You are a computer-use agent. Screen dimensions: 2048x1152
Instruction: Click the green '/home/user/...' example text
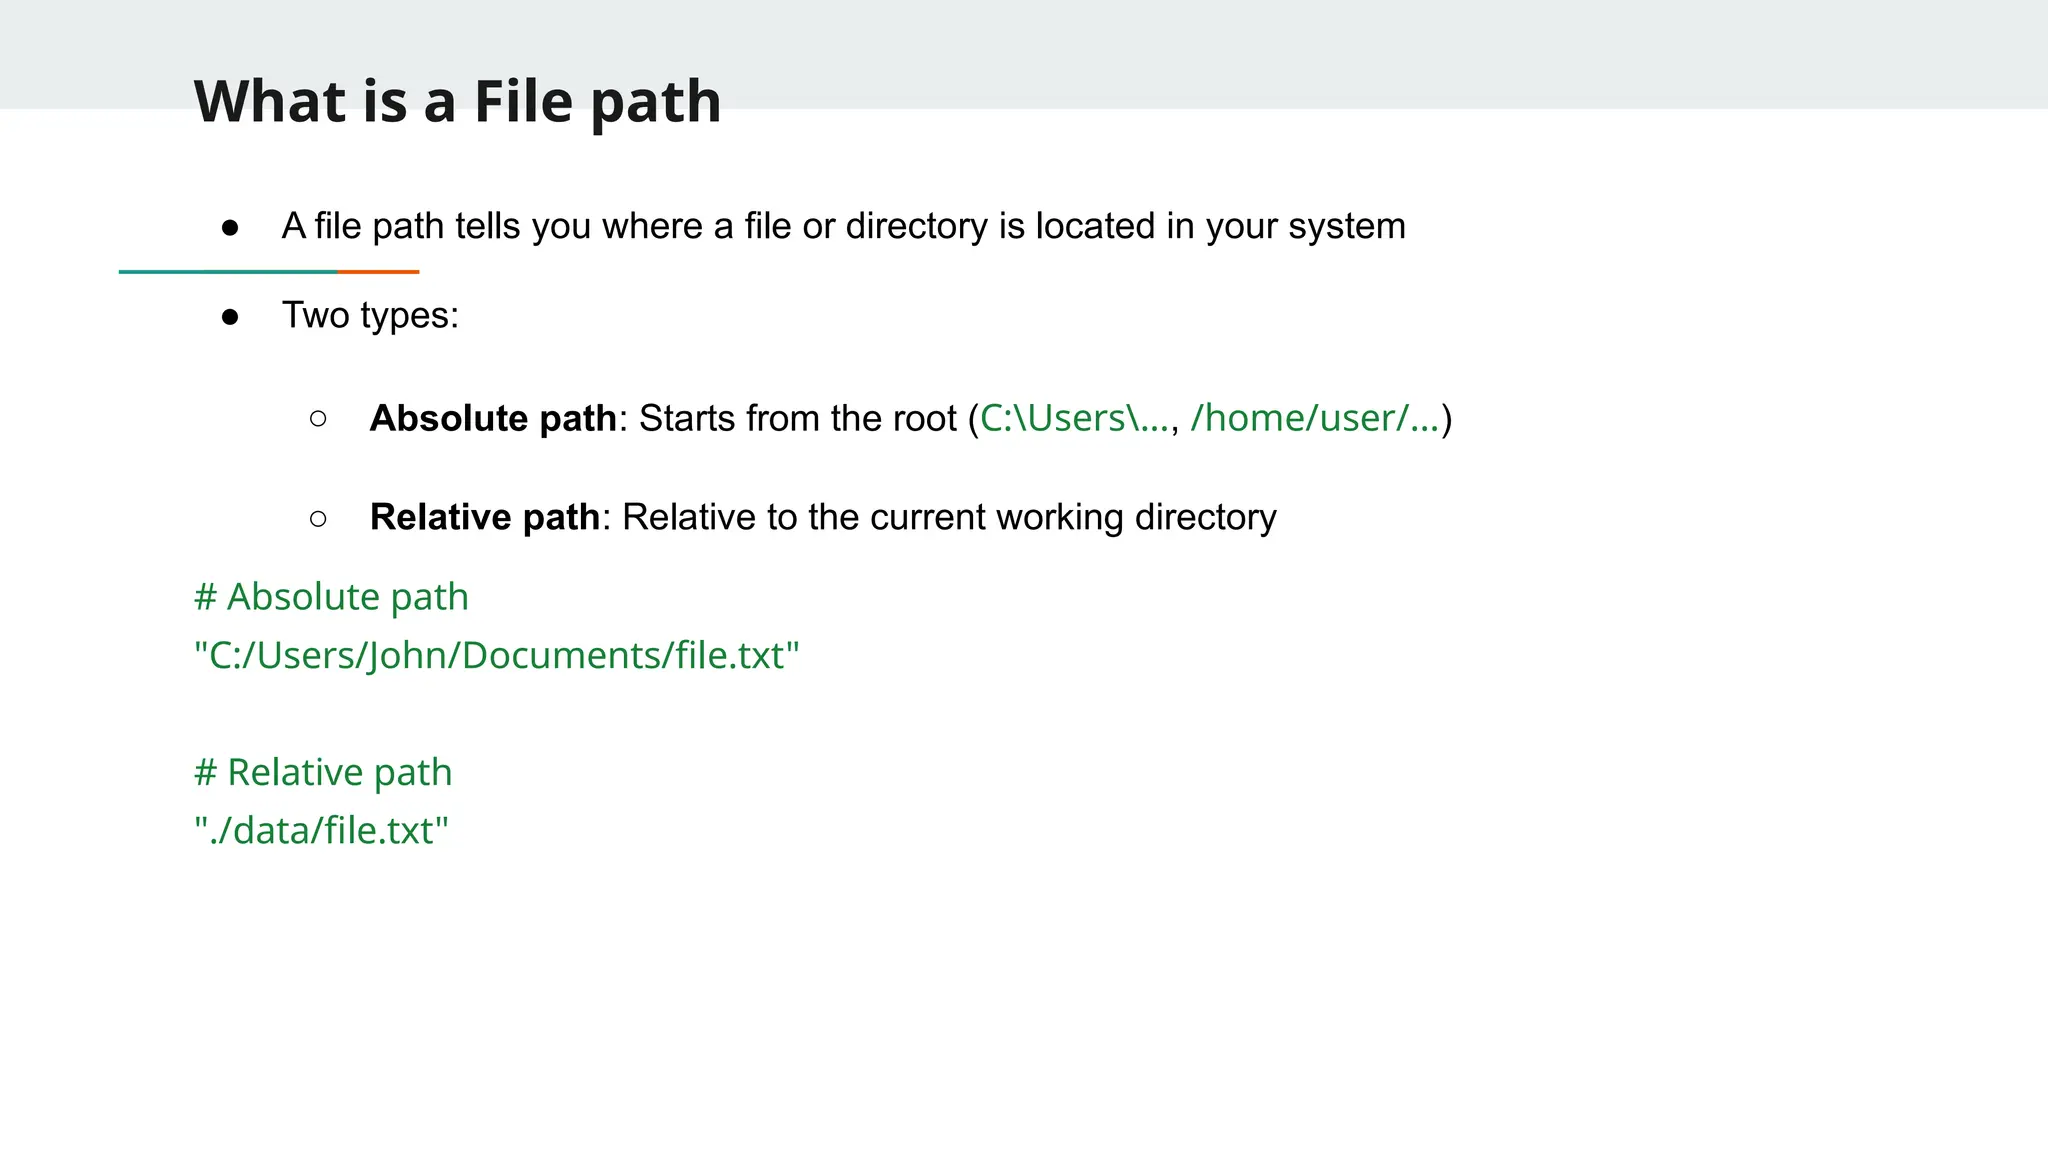point(1314,418)
